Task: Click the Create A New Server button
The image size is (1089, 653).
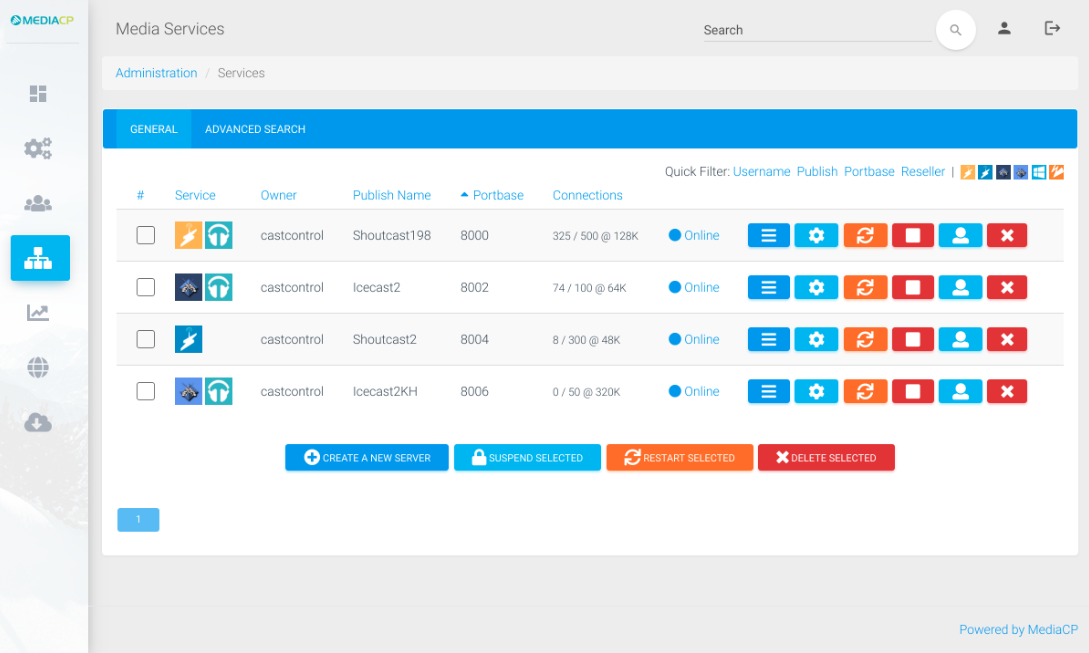Action: coord(366,457)
